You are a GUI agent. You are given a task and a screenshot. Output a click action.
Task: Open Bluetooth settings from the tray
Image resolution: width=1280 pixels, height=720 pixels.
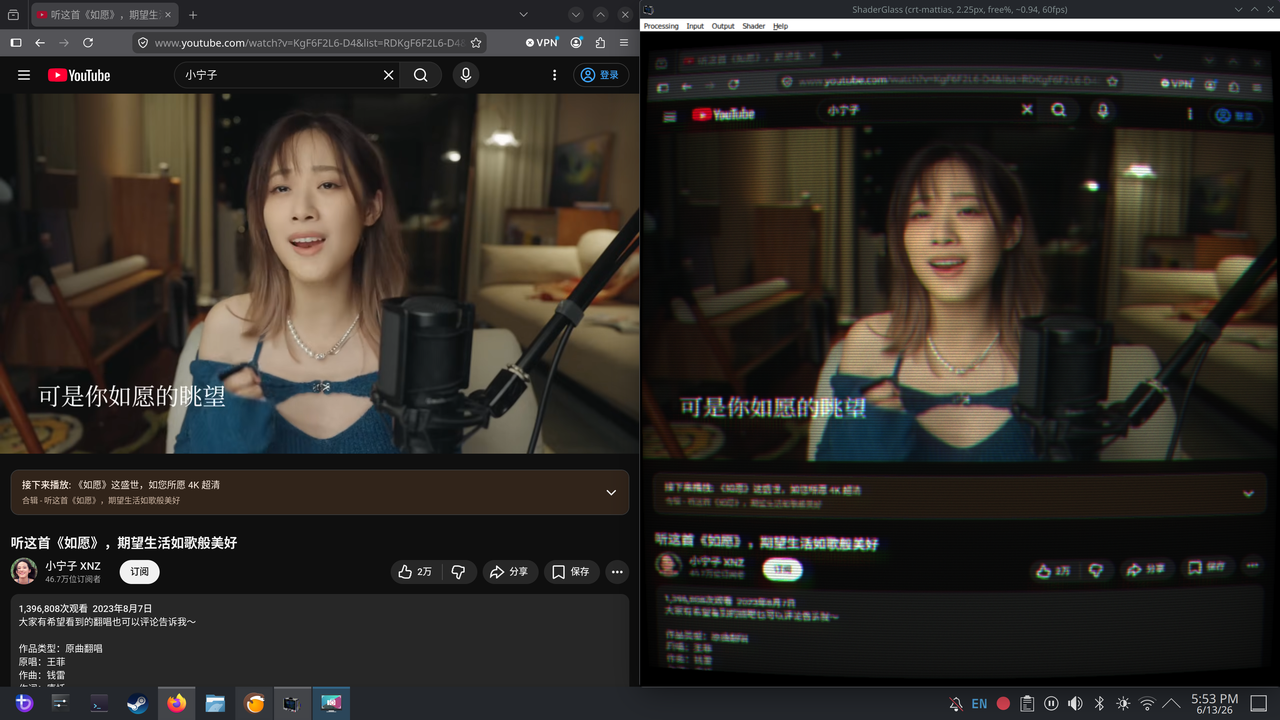pos(1099,703)
